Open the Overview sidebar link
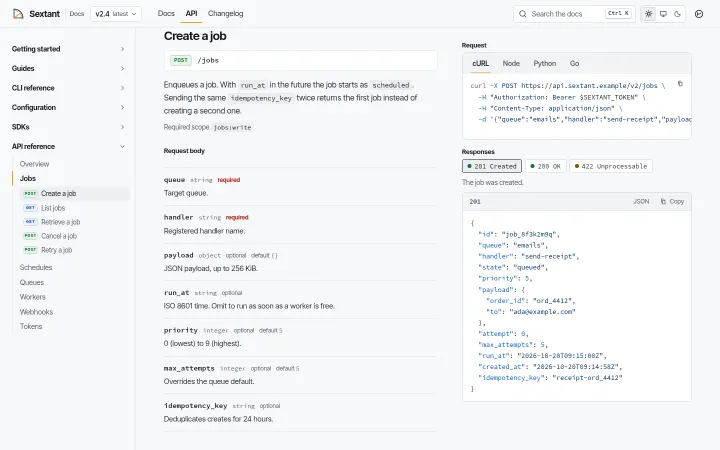 (34, 164)
